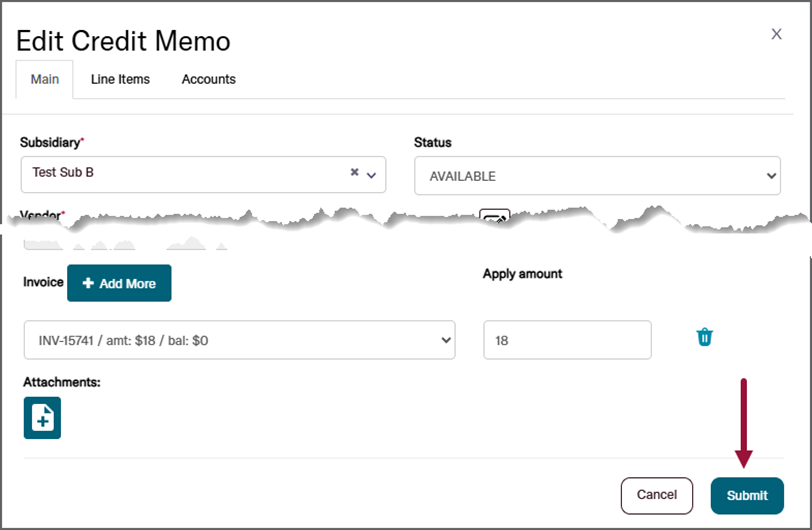812x530 pixels.
Task: Click the invoice dropdown's chevron arrow
Action: tap(446, 340)
